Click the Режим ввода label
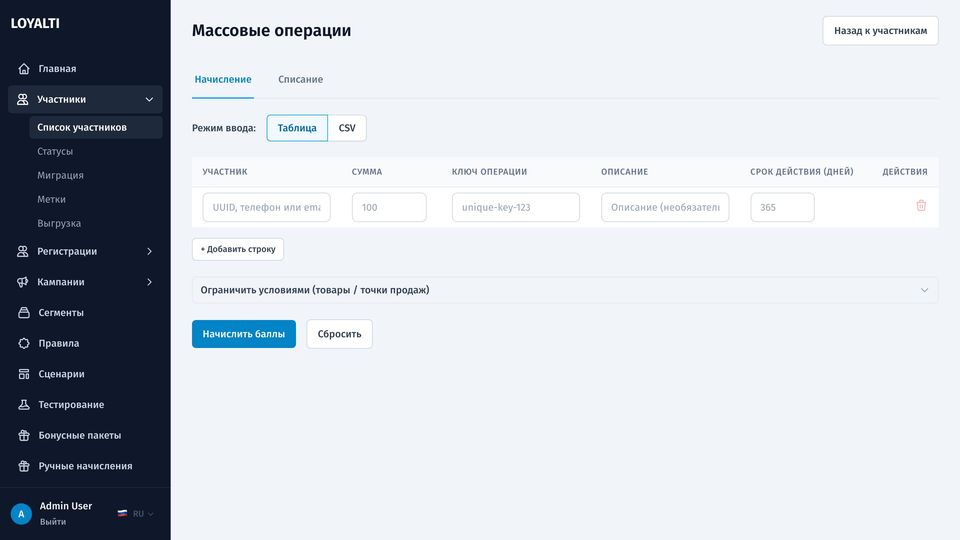Screen dimensions: 960x540 pos(224,128)
